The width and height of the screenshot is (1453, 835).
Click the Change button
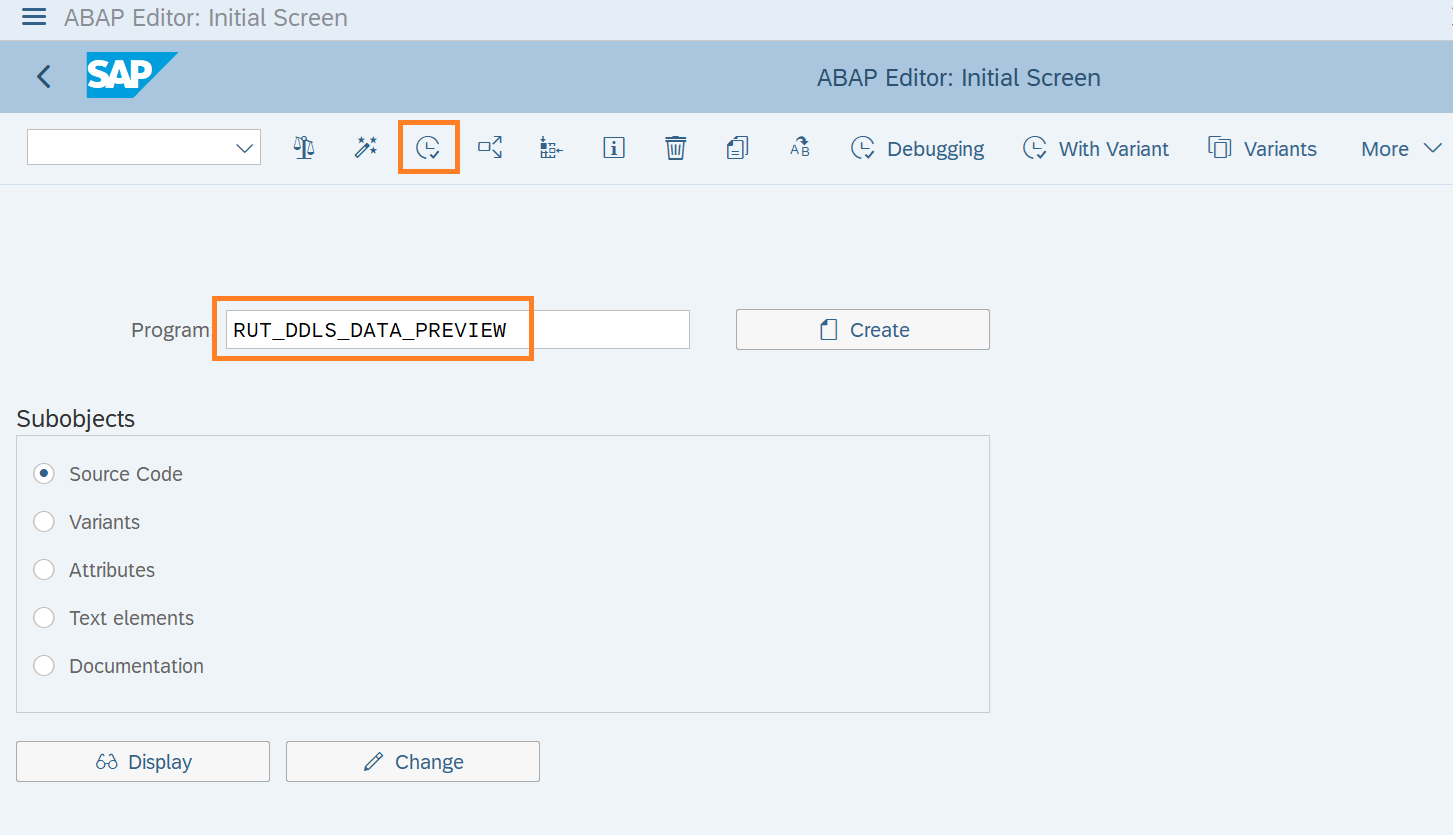coord(413,762)
